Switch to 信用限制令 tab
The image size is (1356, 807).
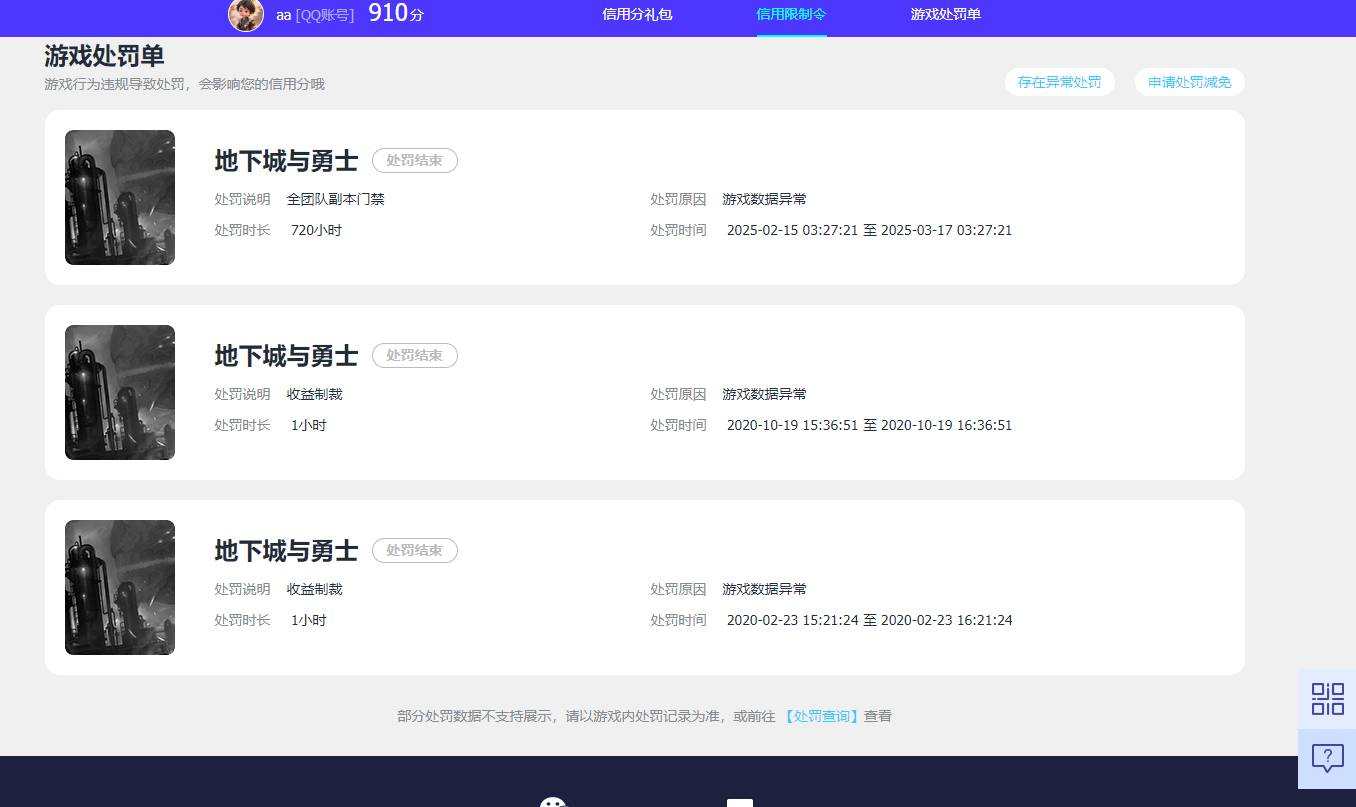click(x=791, y=15)
